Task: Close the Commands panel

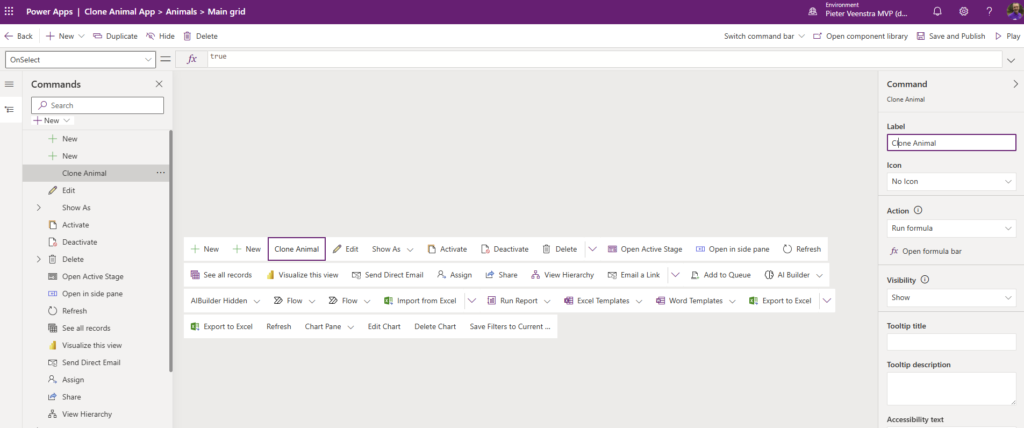Action: pos(159,84)
